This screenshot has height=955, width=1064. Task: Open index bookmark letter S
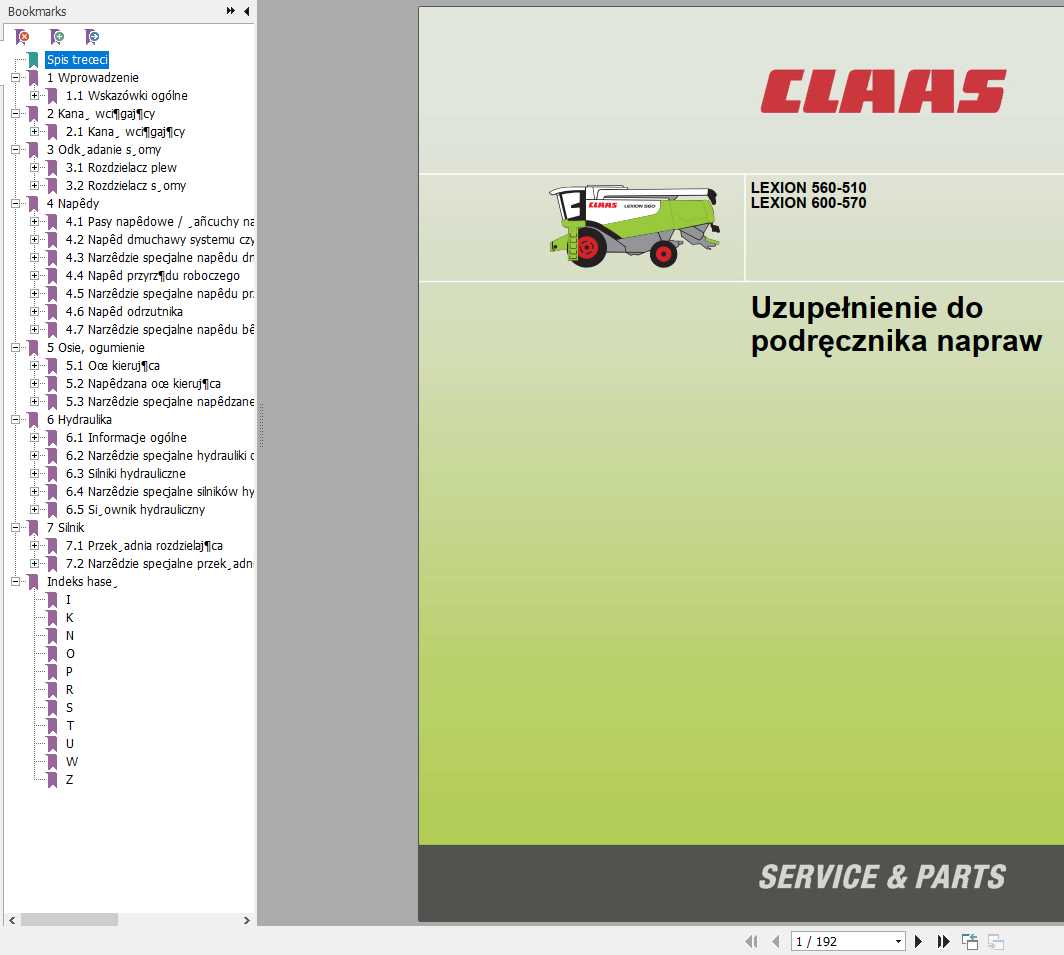click(69, 708)
